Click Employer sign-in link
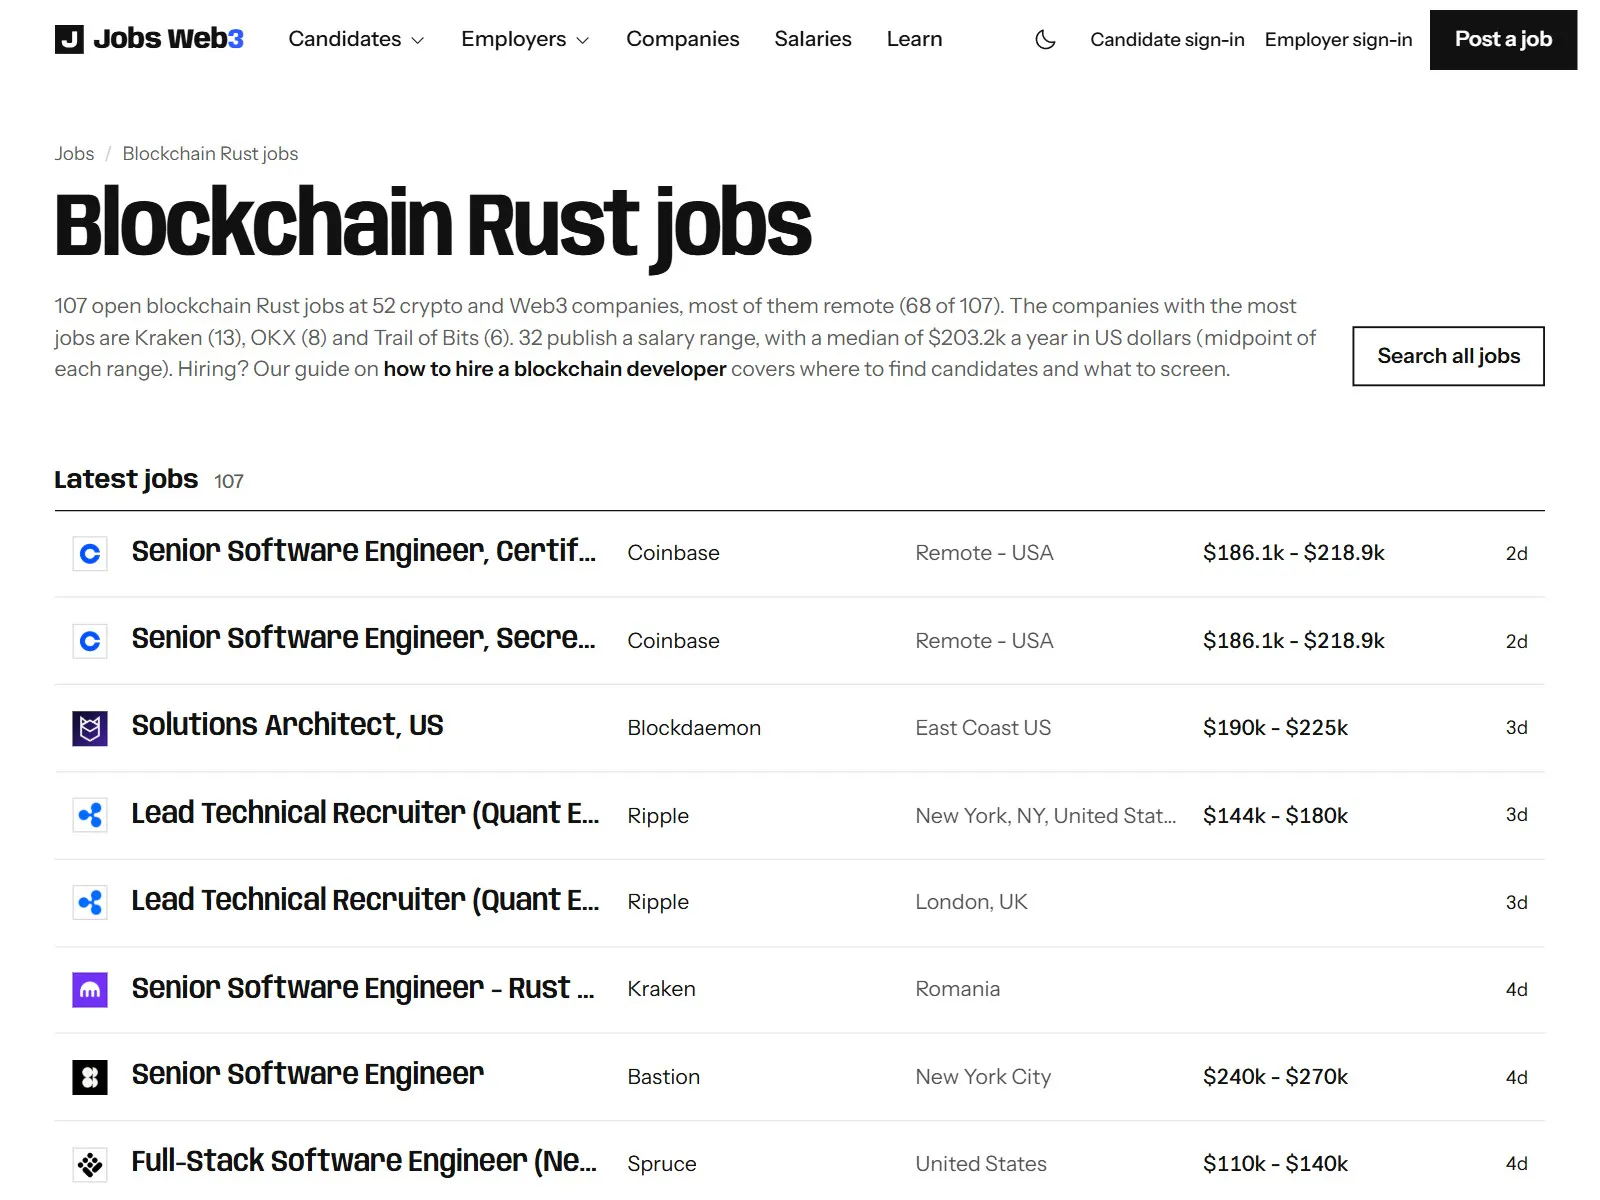The image size is (1600, 1200). (1338, 40)
